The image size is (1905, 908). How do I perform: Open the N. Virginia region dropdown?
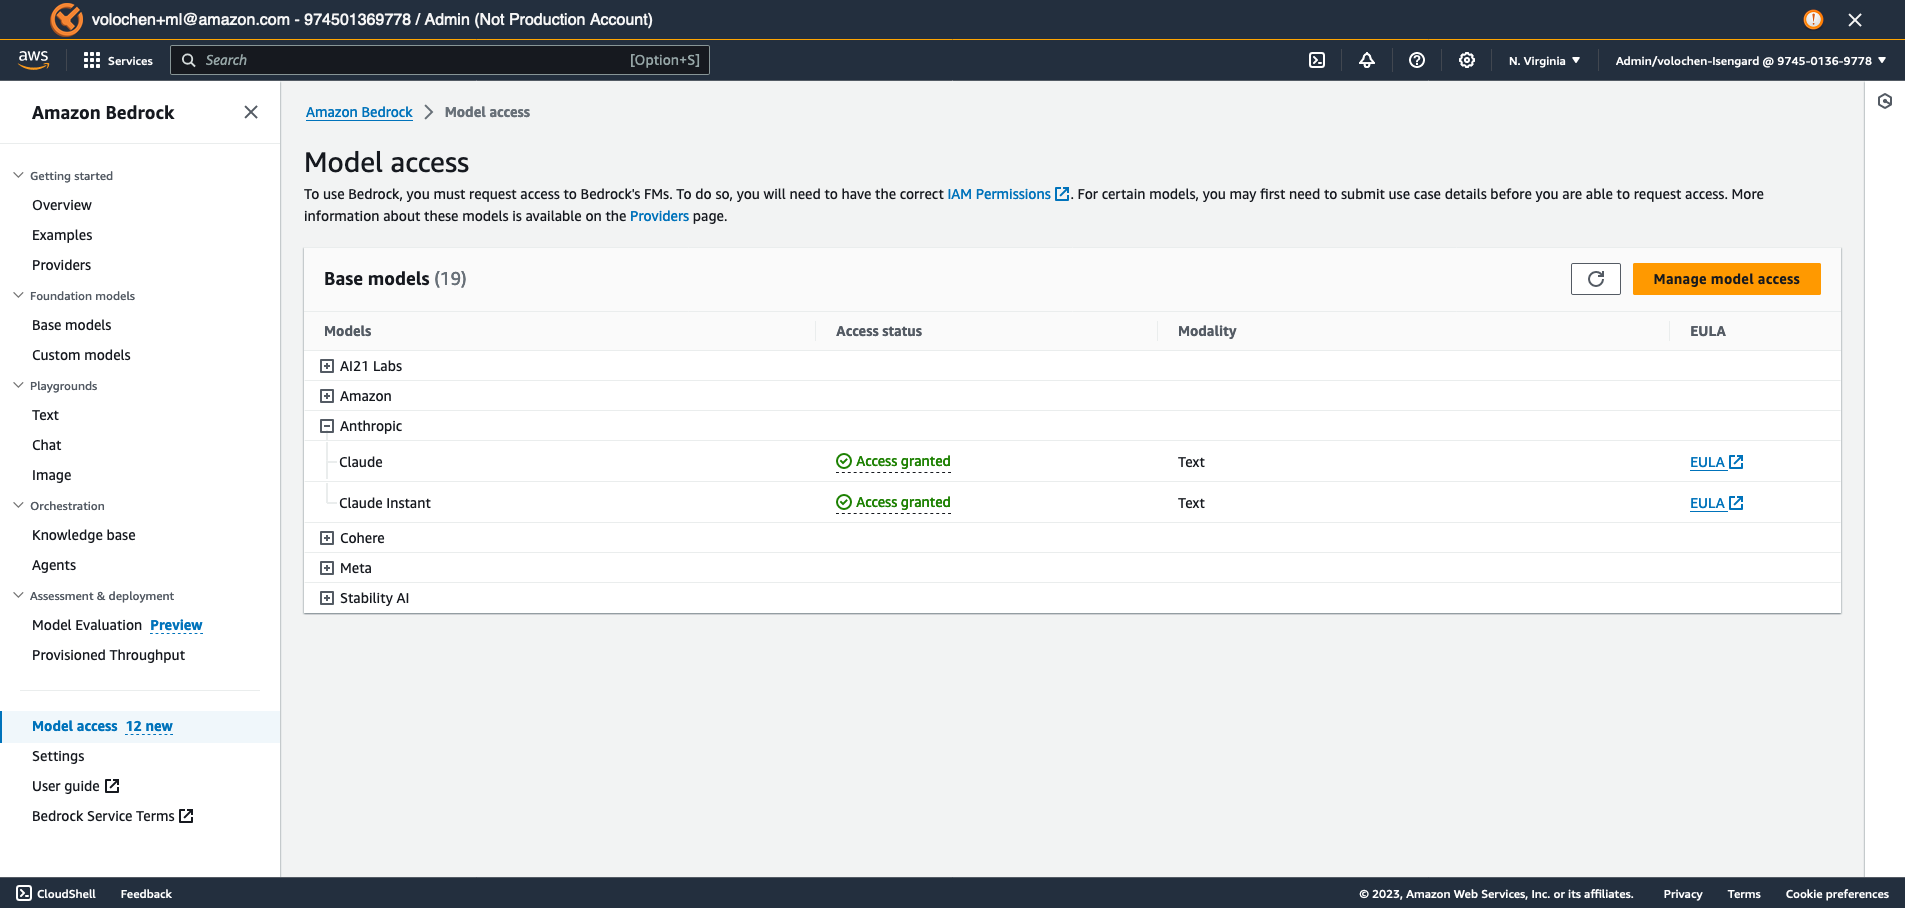[1544, 60]
